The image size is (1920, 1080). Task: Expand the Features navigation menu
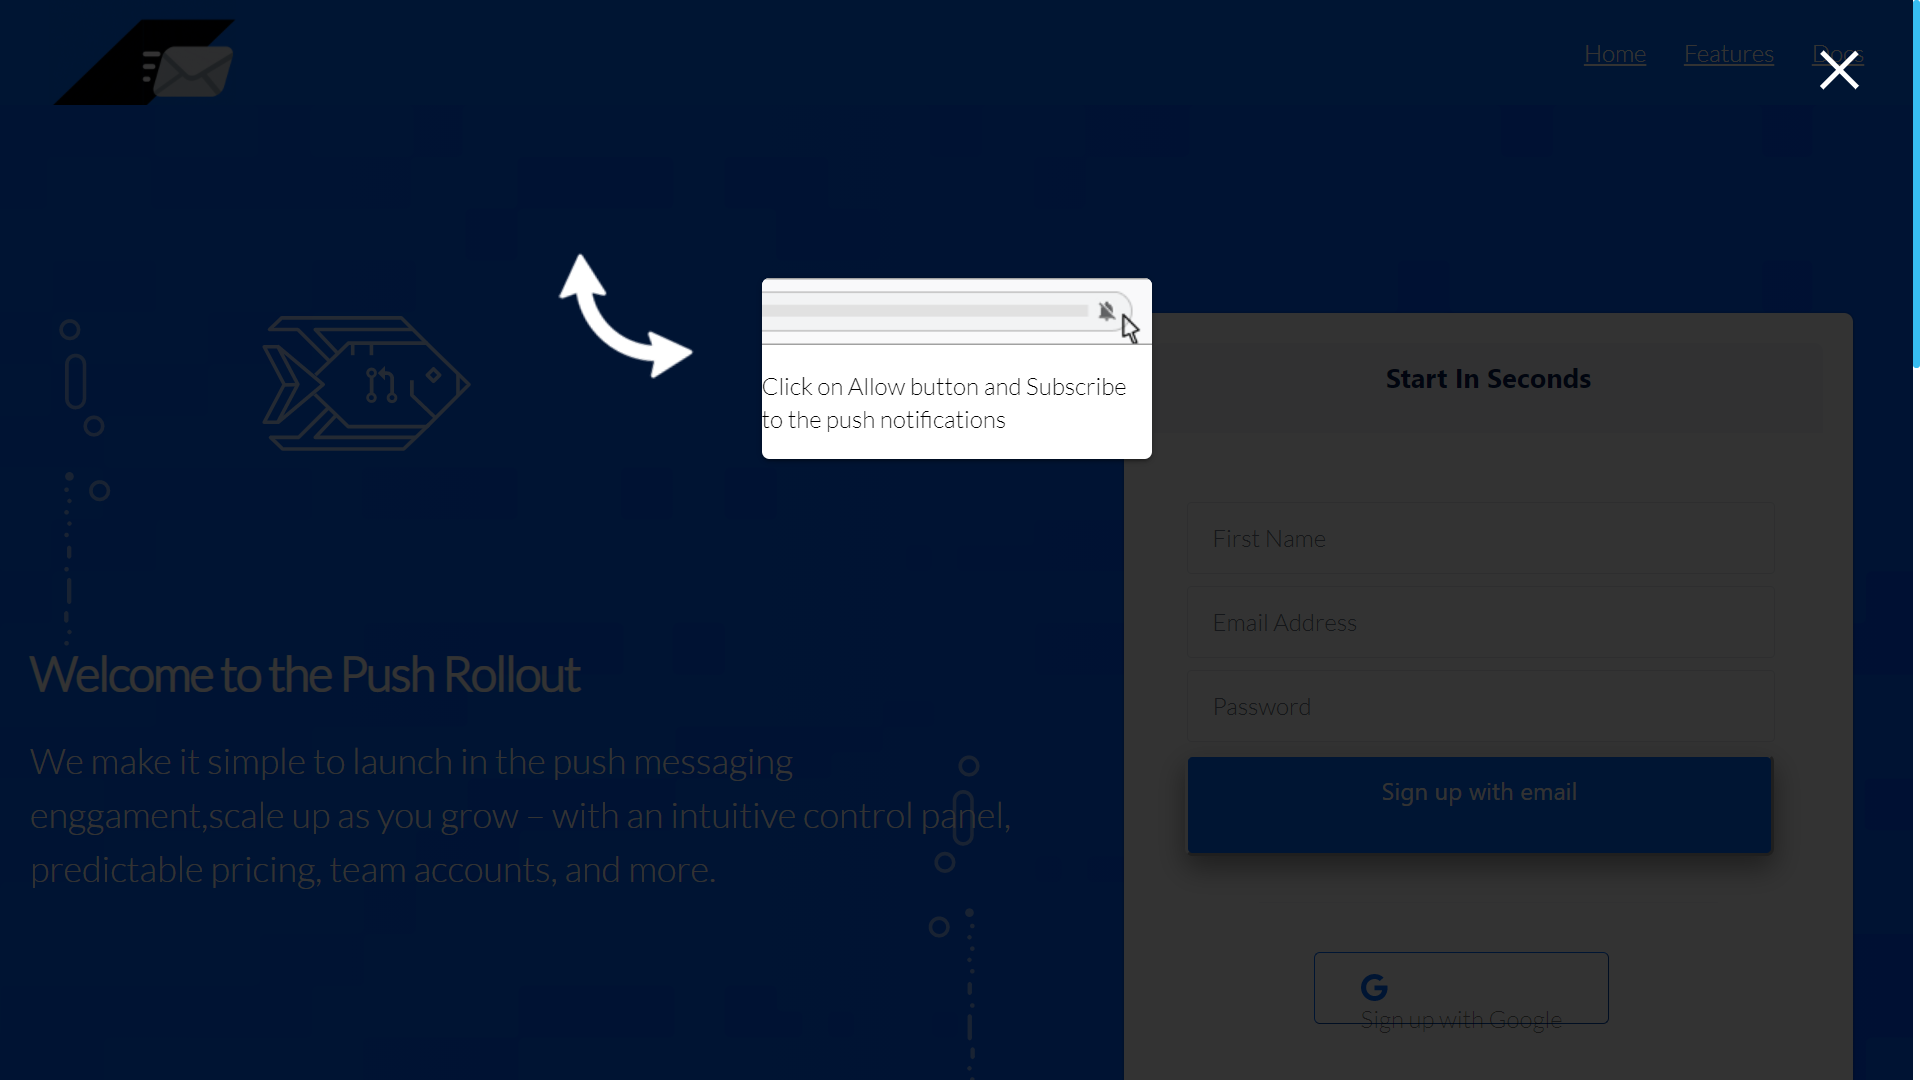pyautogui.click(x=1729, y=53)
